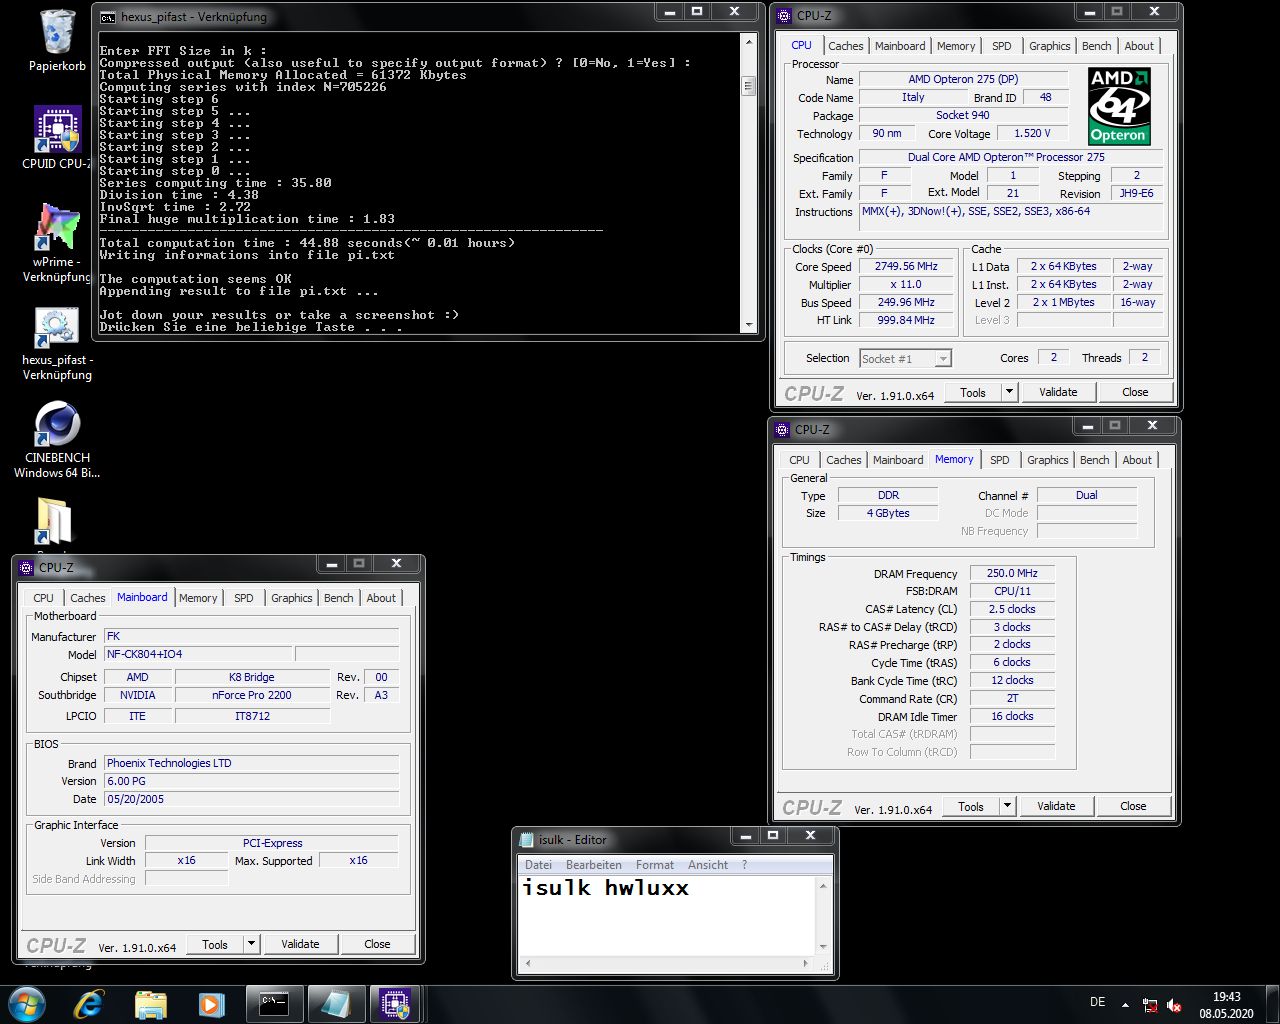Click the Editor scrollbar down arrow
The image size is (1280, 1024).
click(x=823, y=946)
